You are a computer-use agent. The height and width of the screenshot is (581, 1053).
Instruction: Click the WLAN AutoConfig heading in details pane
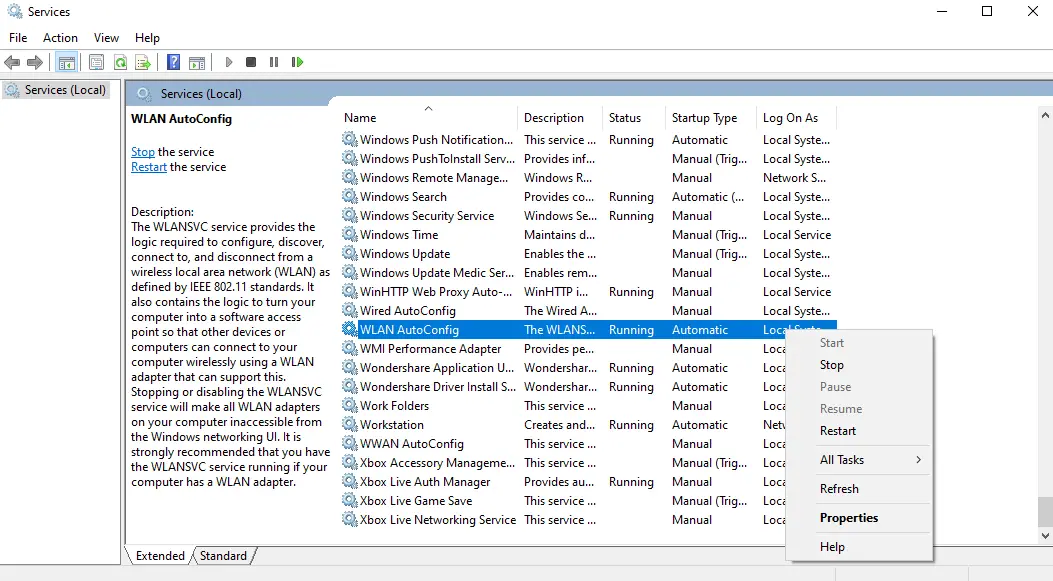181,119
